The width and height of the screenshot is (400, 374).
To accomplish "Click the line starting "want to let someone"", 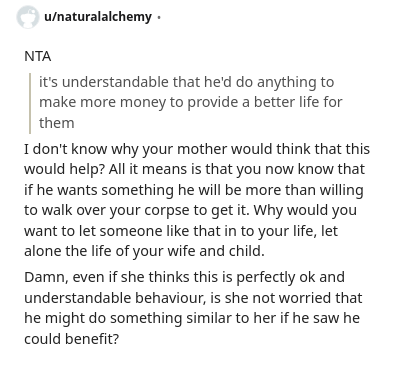I will [x=181, y=231].
